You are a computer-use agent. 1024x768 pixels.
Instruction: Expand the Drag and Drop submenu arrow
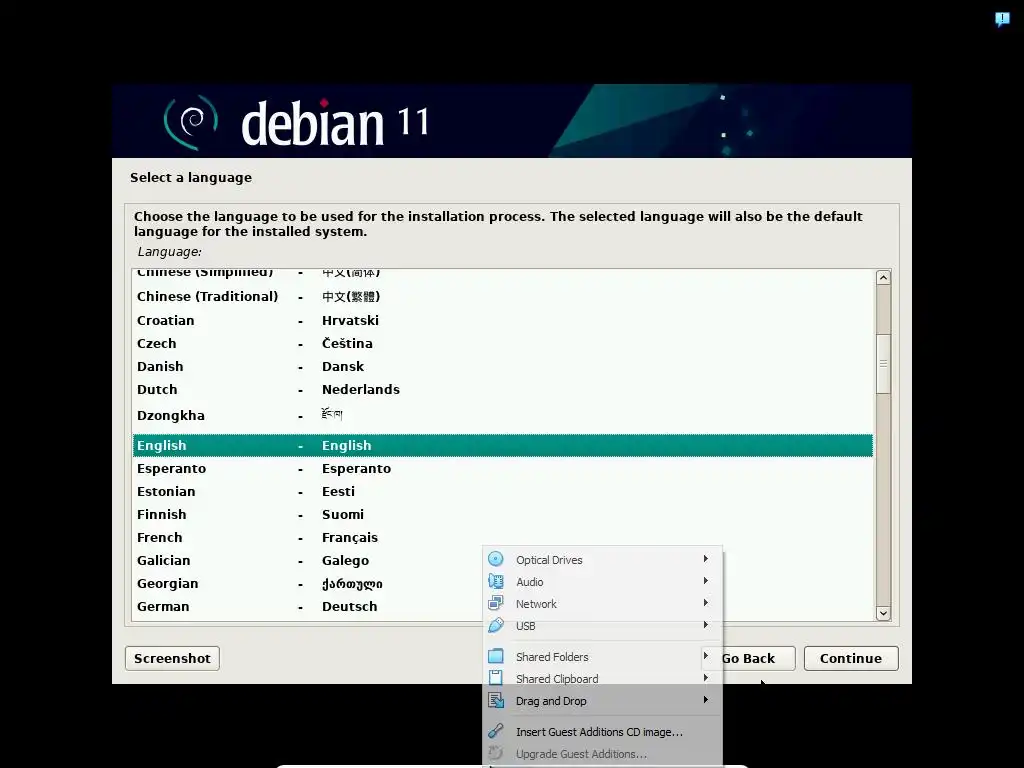click(x=705, y=700)
